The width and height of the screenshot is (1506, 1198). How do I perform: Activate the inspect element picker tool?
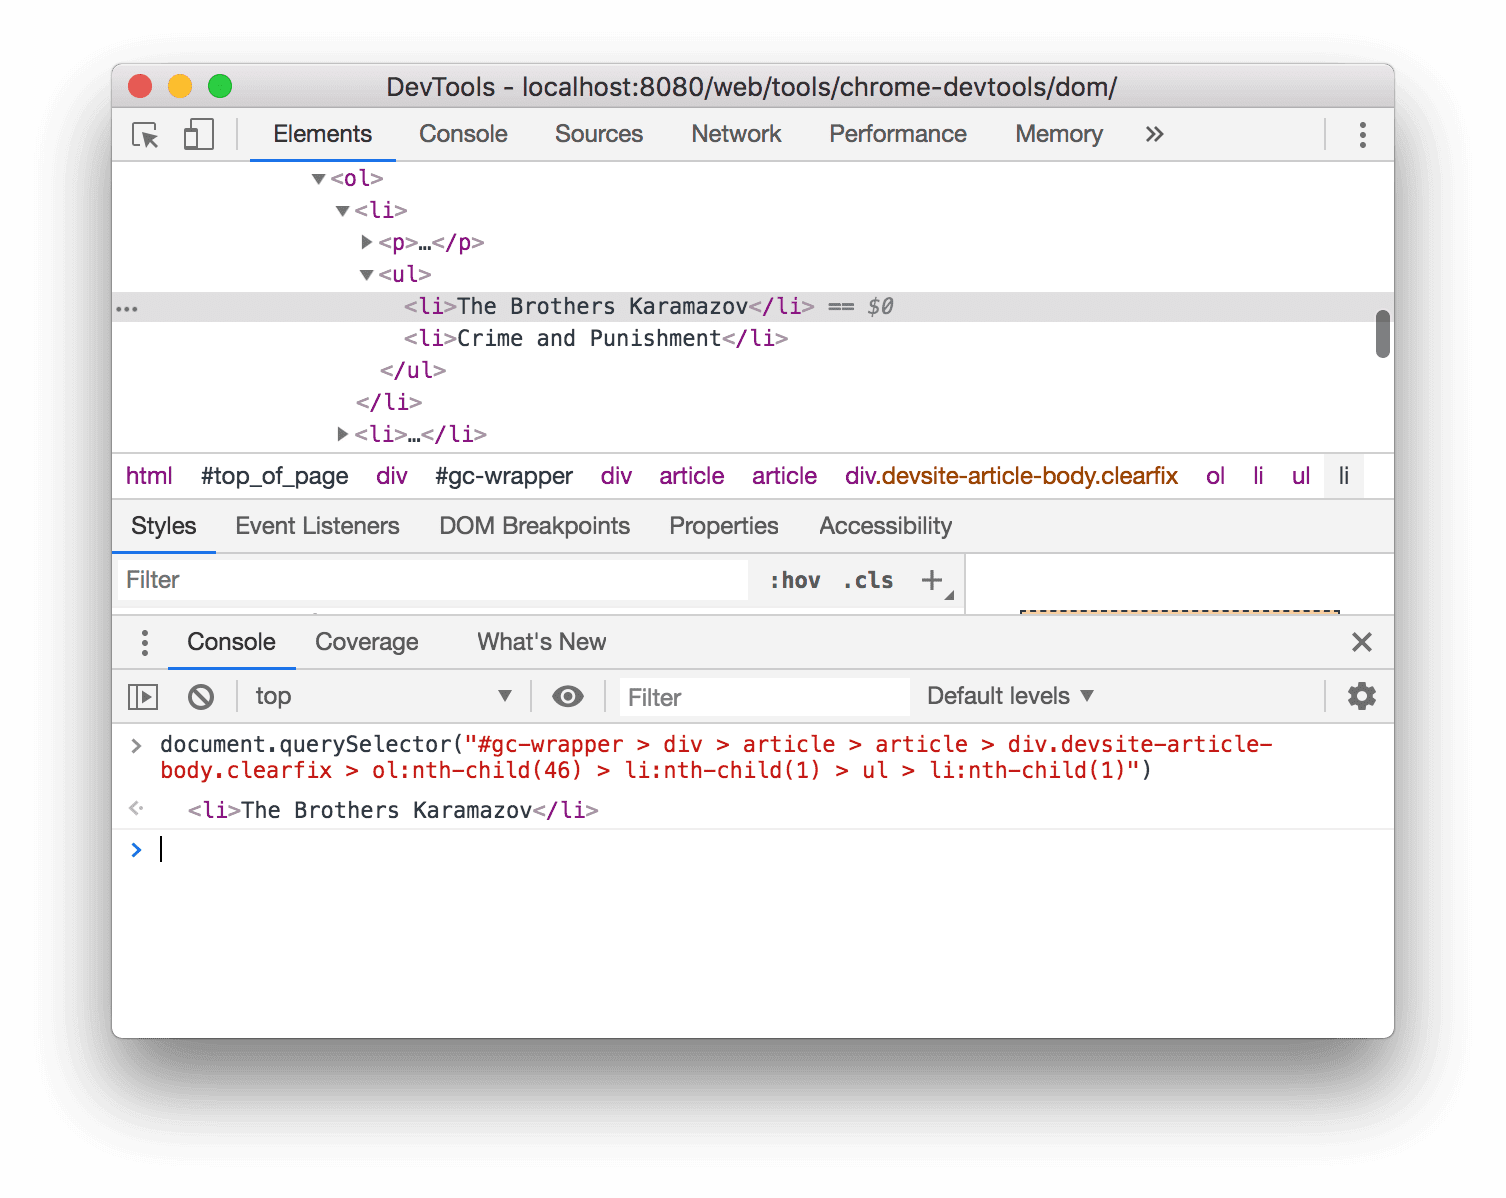[x=144, y=134]
